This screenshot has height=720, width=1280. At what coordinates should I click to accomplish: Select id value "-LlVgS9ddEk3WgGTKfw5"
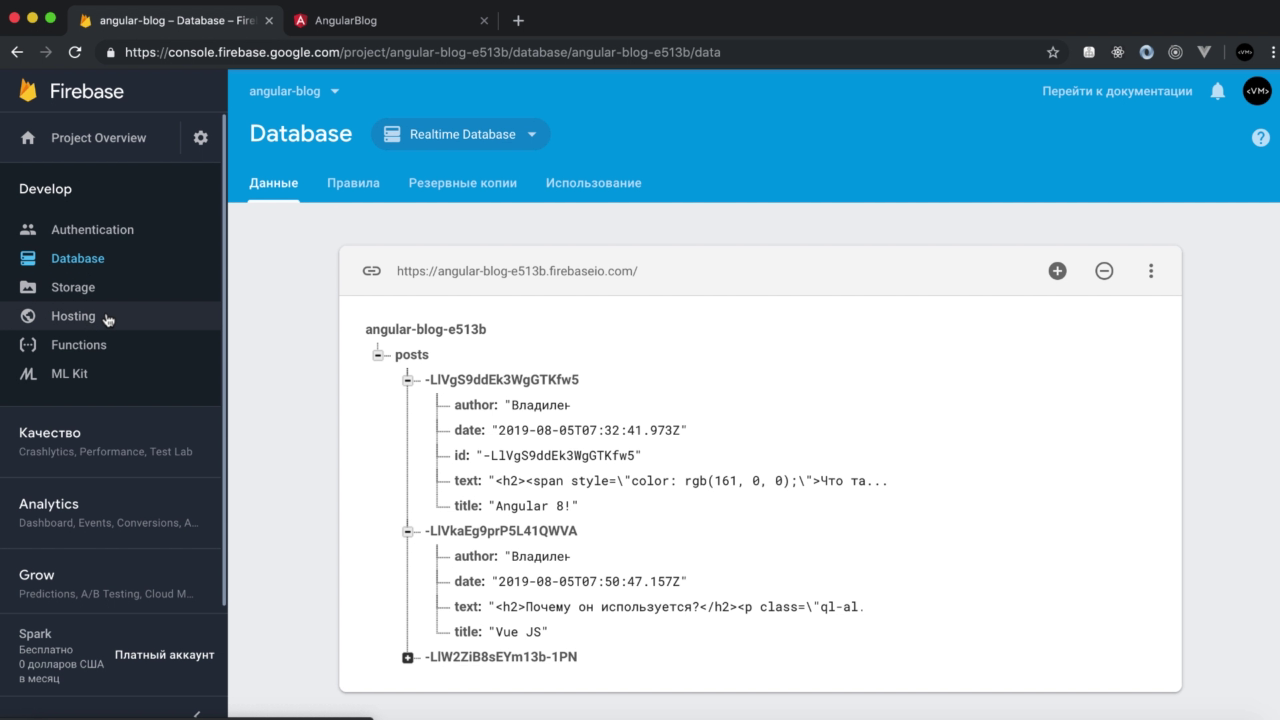[x=559, y=456]
